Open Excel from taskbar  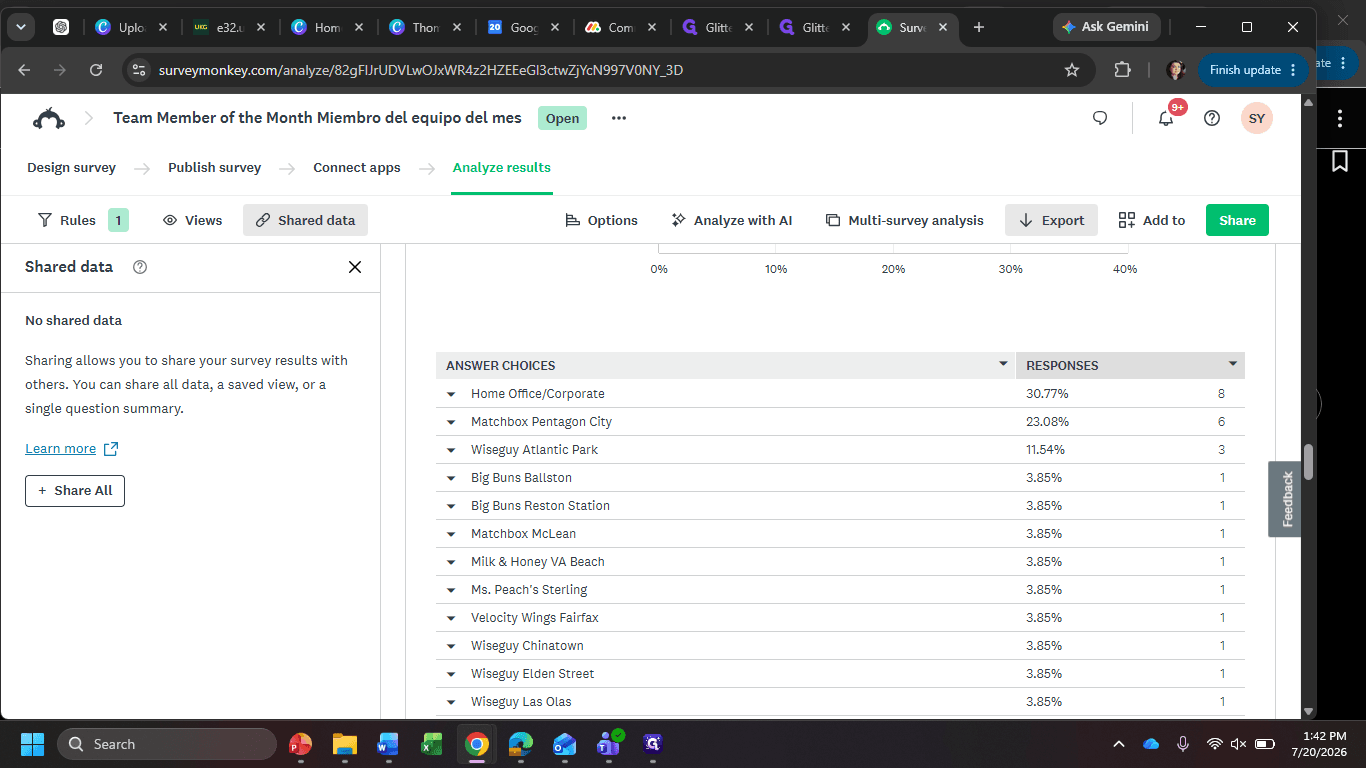[x=432, y=744]
